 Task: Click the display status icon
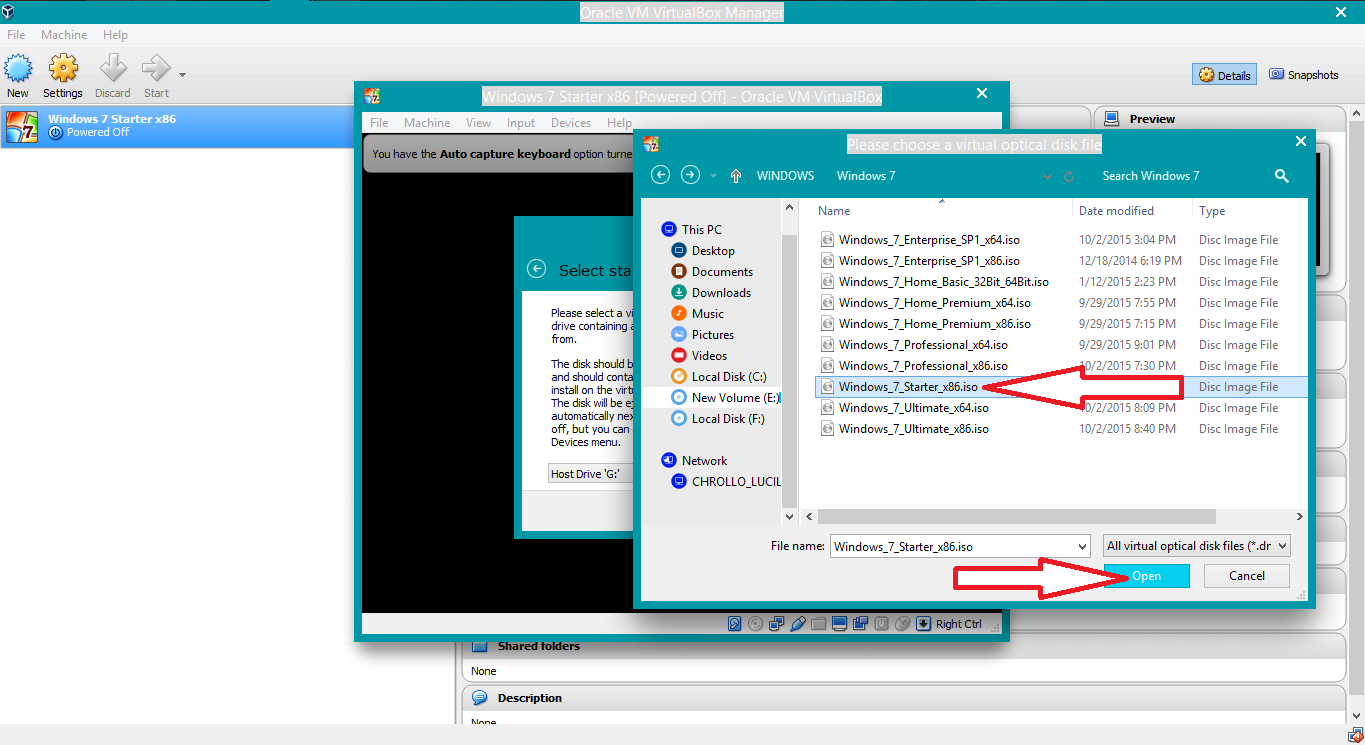pos(839,623)
